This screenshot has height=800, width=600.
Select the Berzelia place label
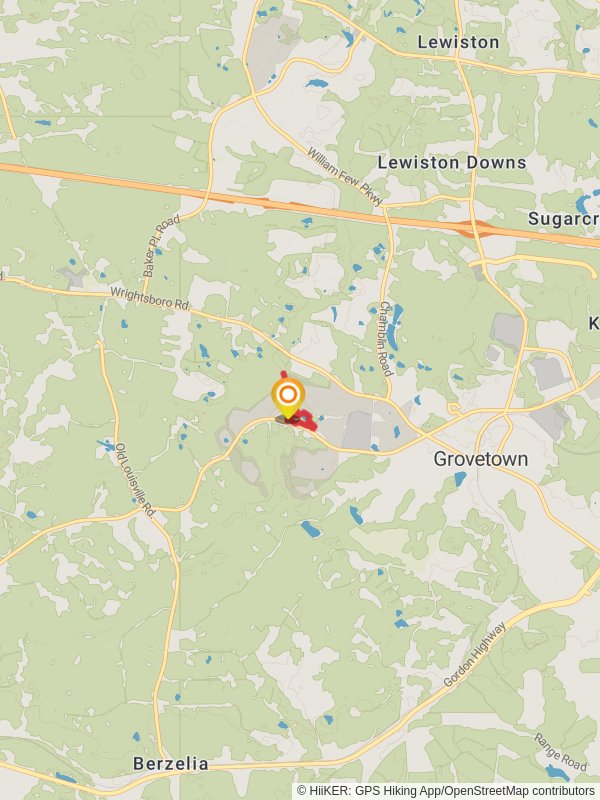point(170,764)
